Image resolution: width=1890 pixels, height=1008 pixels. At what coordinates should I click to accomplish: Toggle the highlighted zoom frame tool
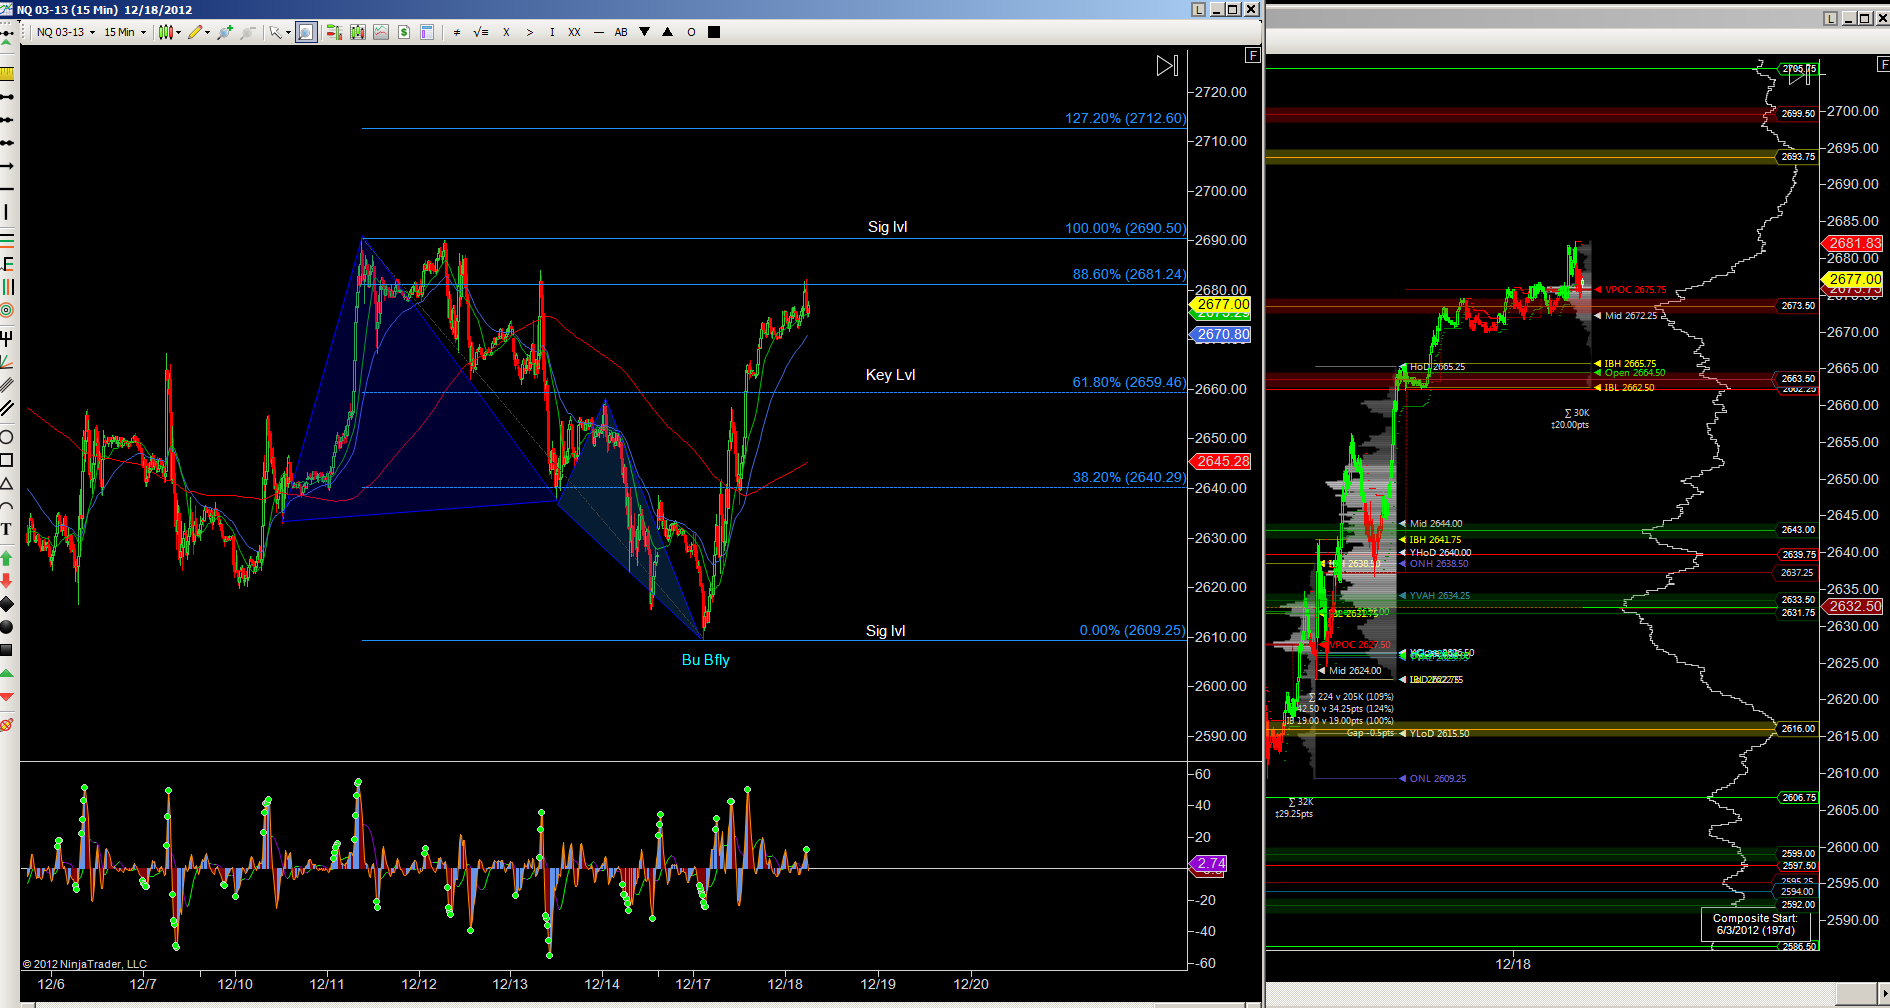(306, 32)
